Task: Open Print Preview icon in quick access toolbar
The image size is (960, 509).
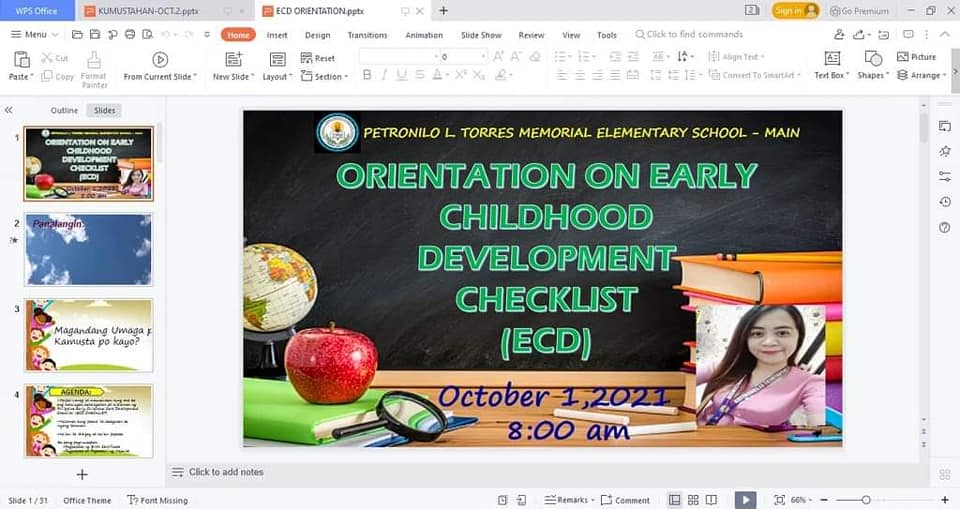Action: pyautogui.click(x=148, y=34)
